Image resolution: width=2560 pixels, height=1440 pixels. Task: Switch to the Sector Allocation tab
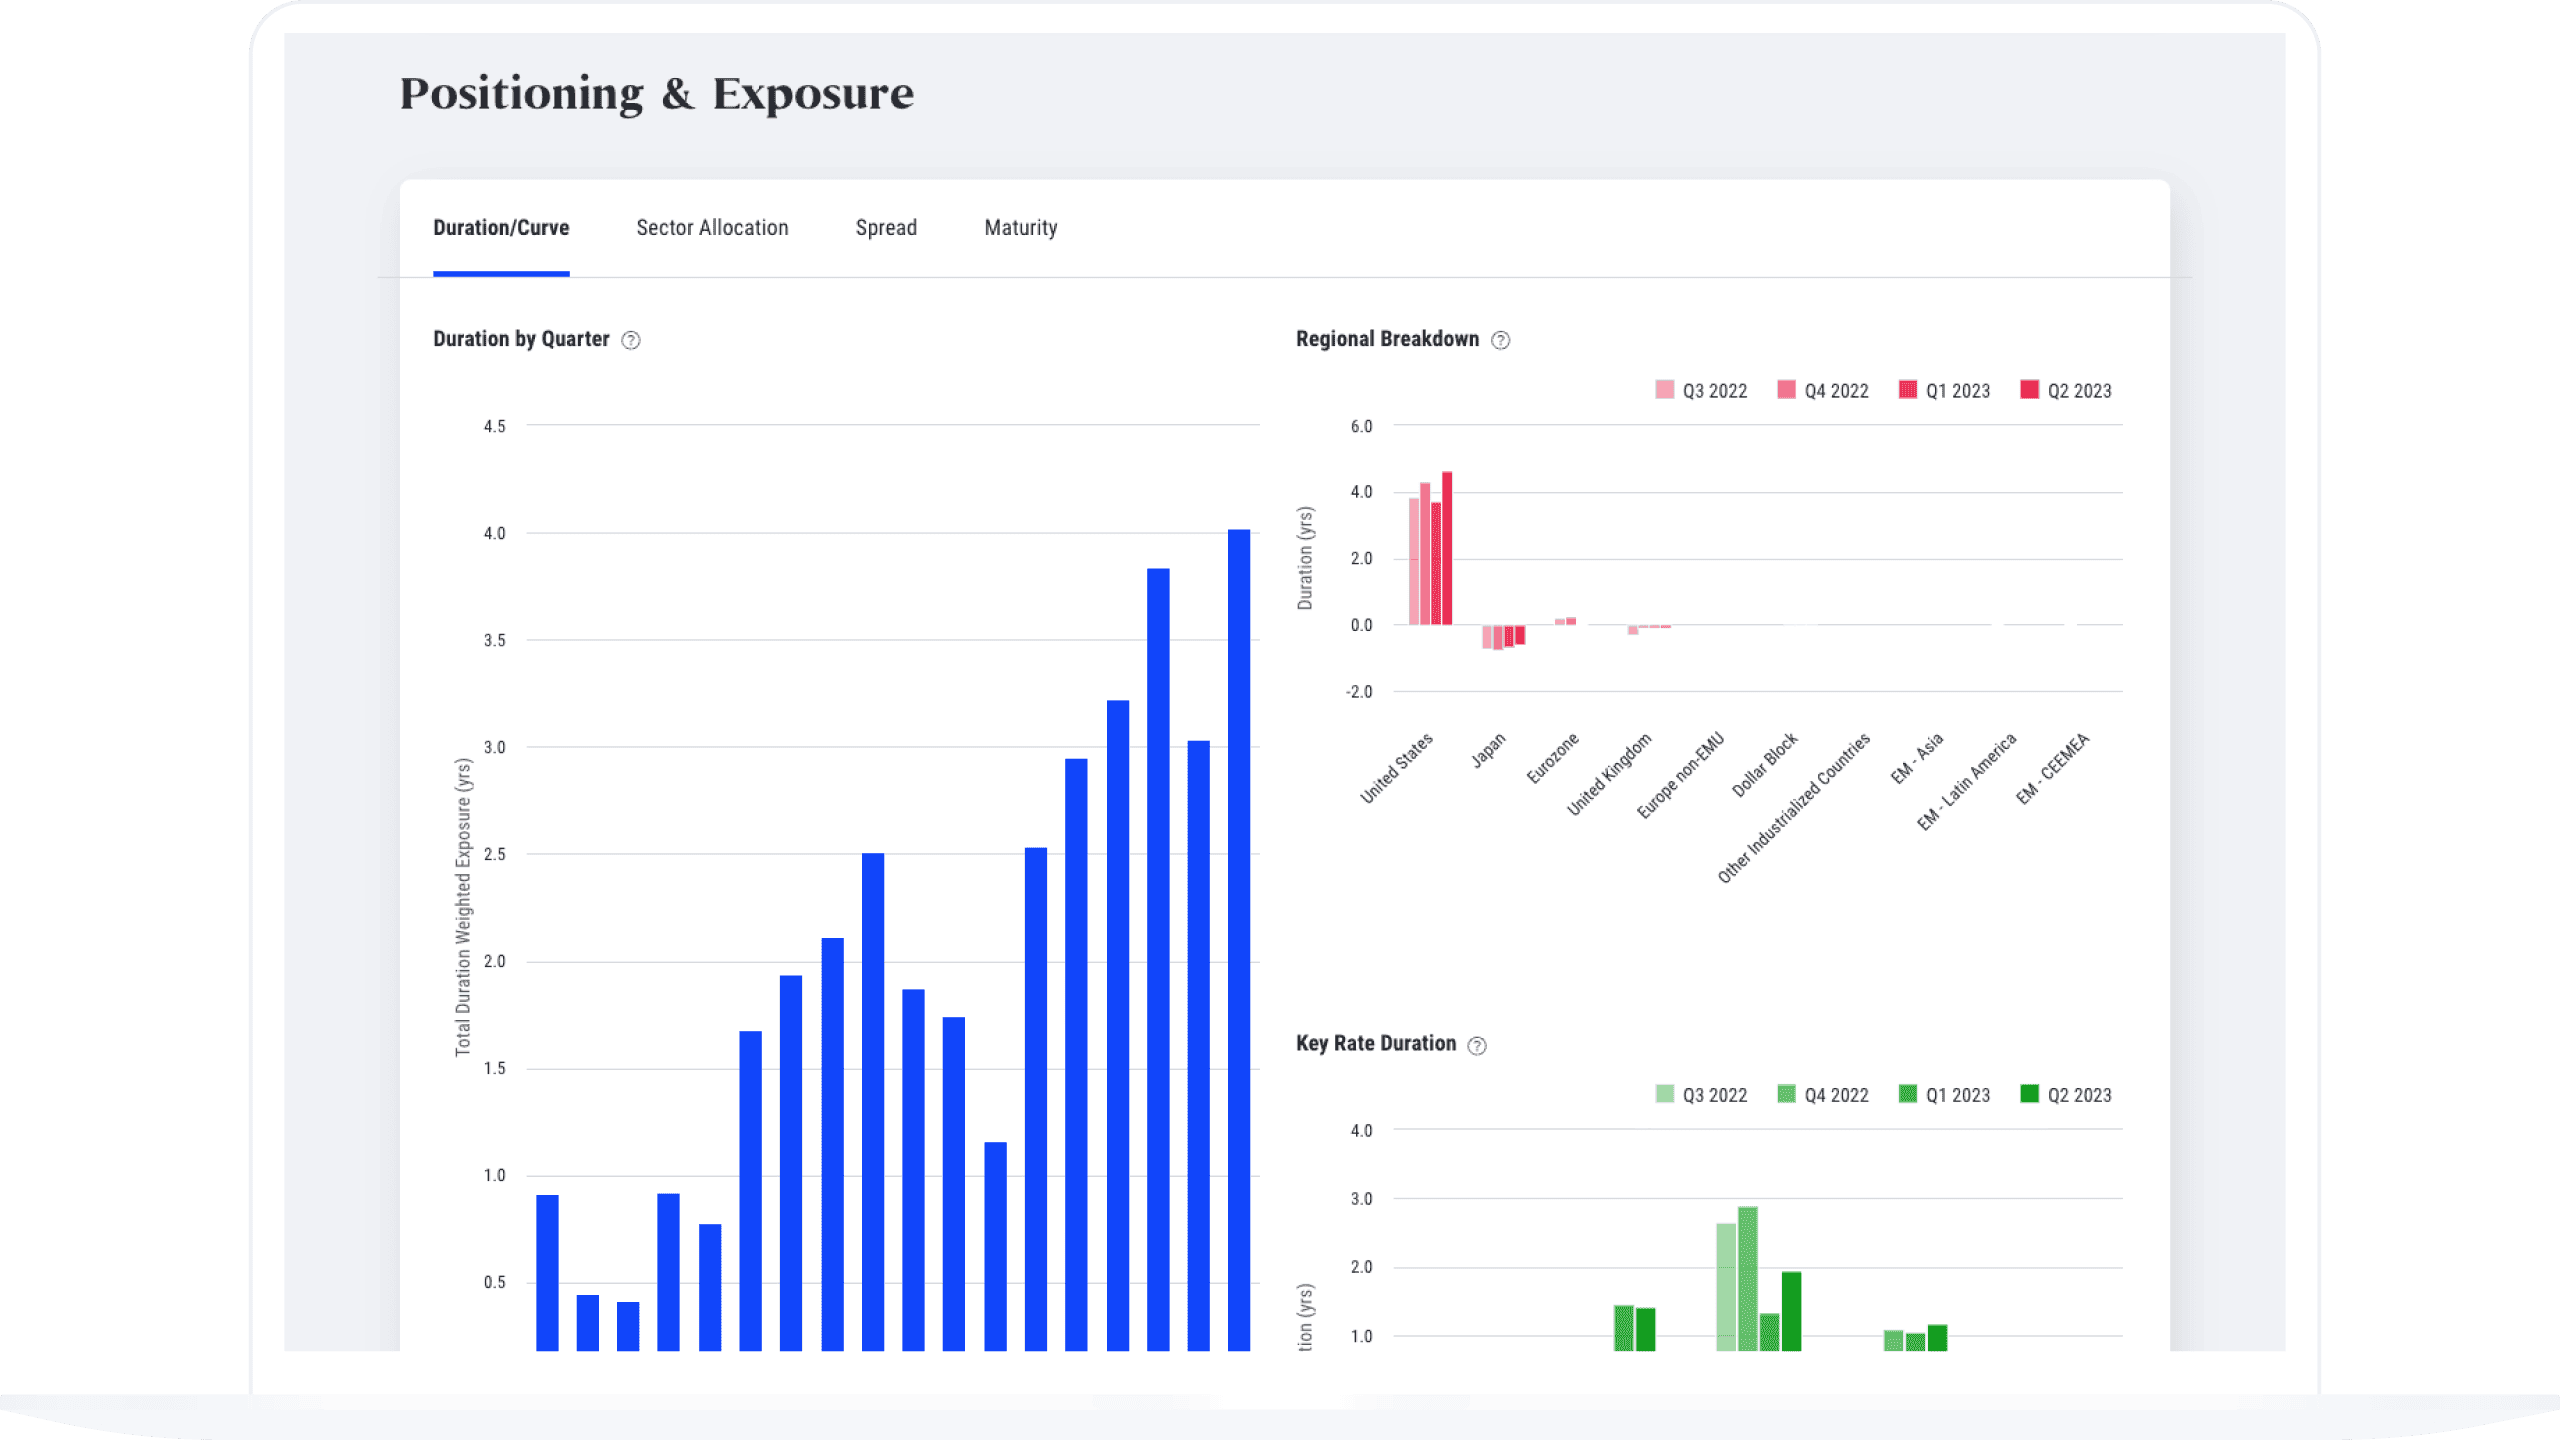[x=712, y=228]
